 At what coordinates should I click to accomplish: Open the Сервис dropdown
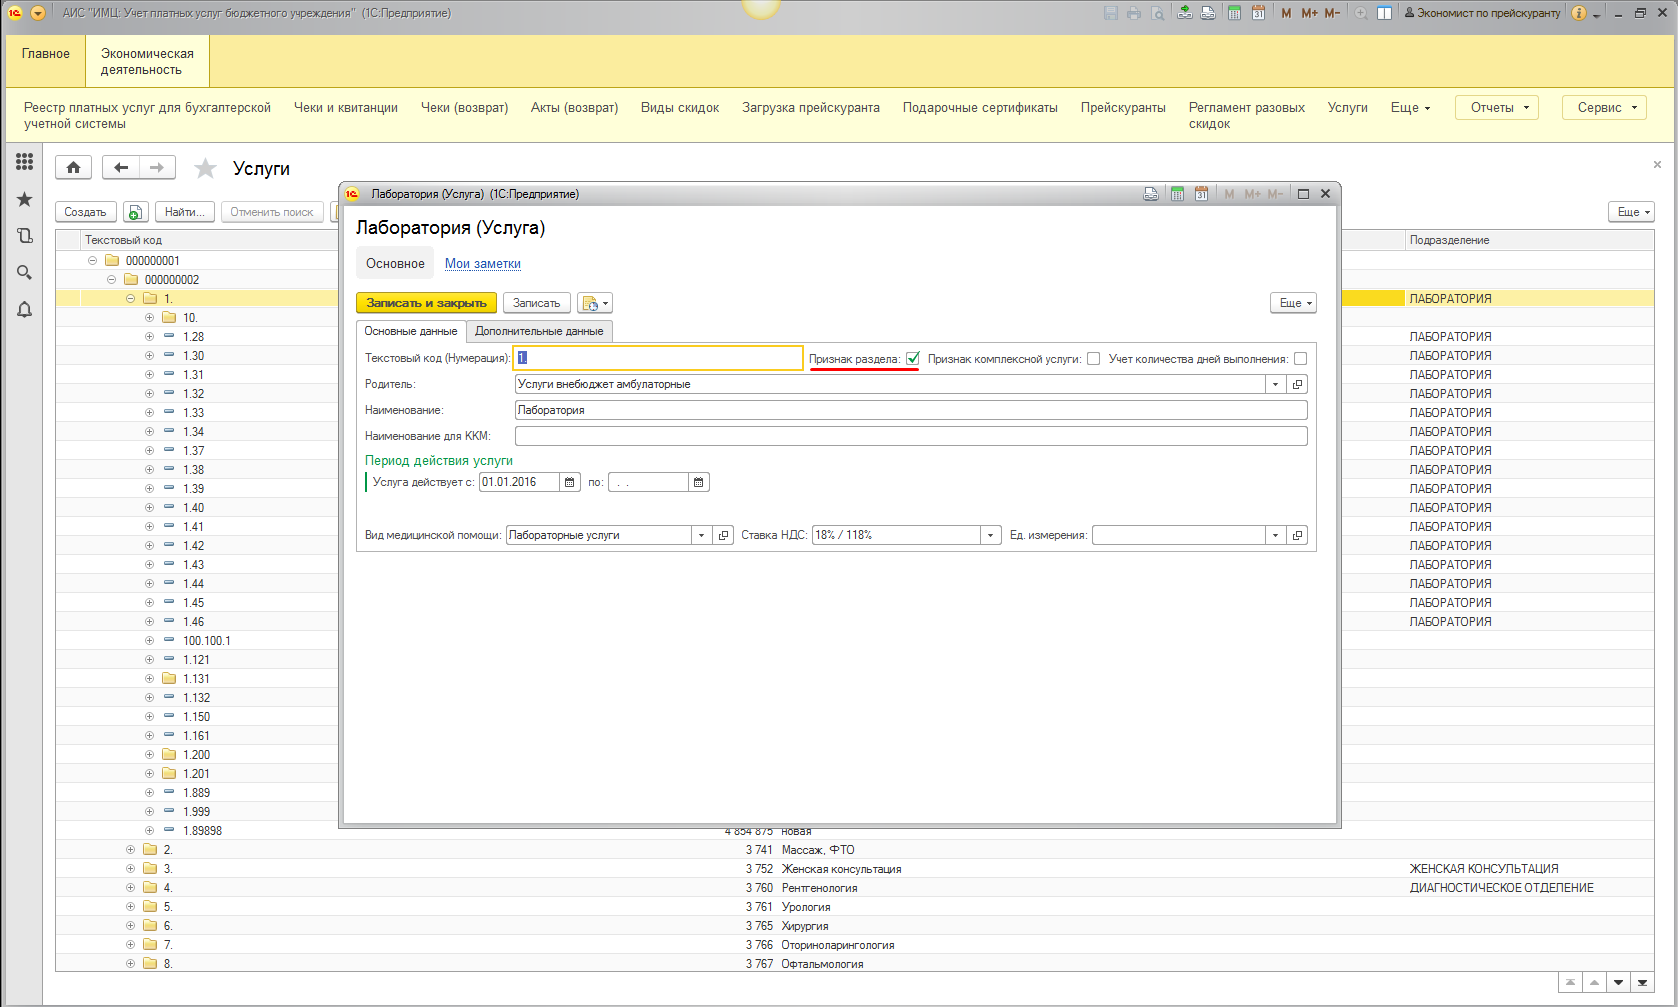point(1604,107)
